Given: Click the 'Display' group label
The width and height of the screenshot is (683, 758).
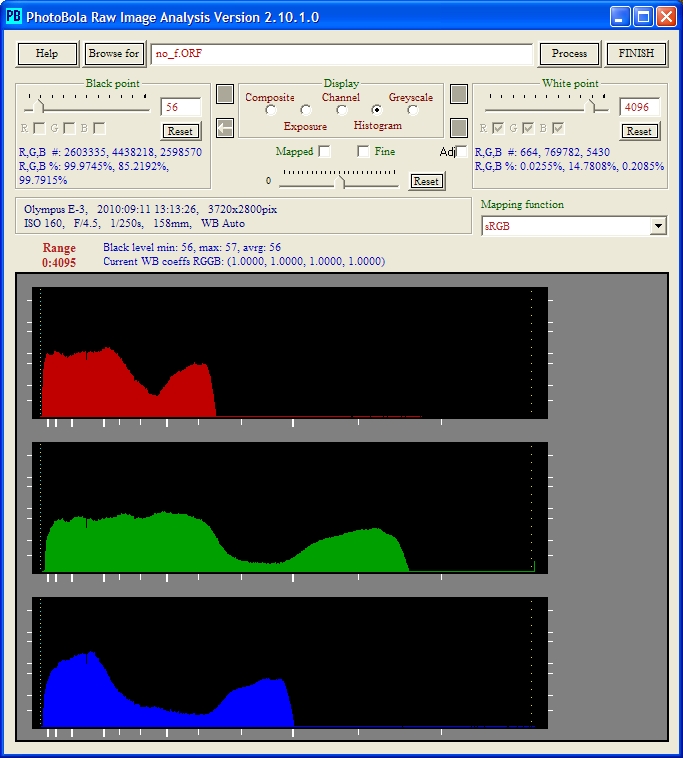Looking at the screenshot, I should pyautogui.click(x=341, y=83).
